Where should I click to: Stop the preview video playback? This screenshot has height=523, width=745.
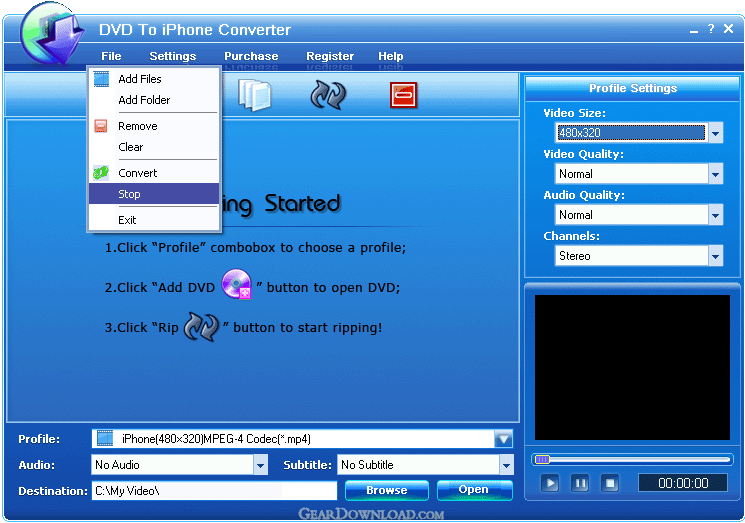610,484
